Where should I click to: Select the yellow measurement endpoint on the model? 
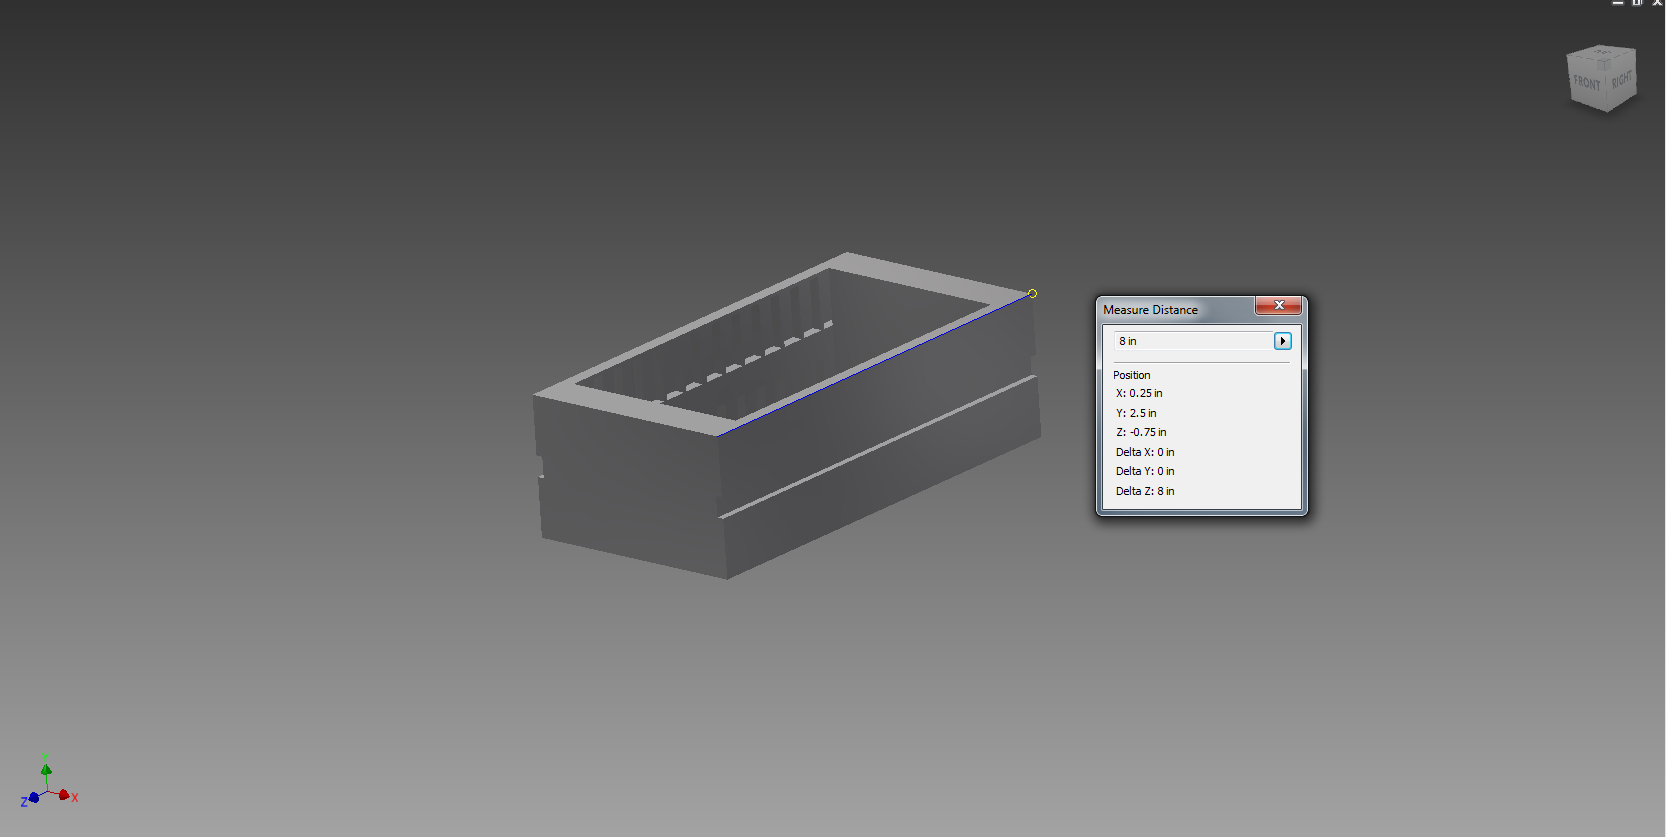point(1032,293)
